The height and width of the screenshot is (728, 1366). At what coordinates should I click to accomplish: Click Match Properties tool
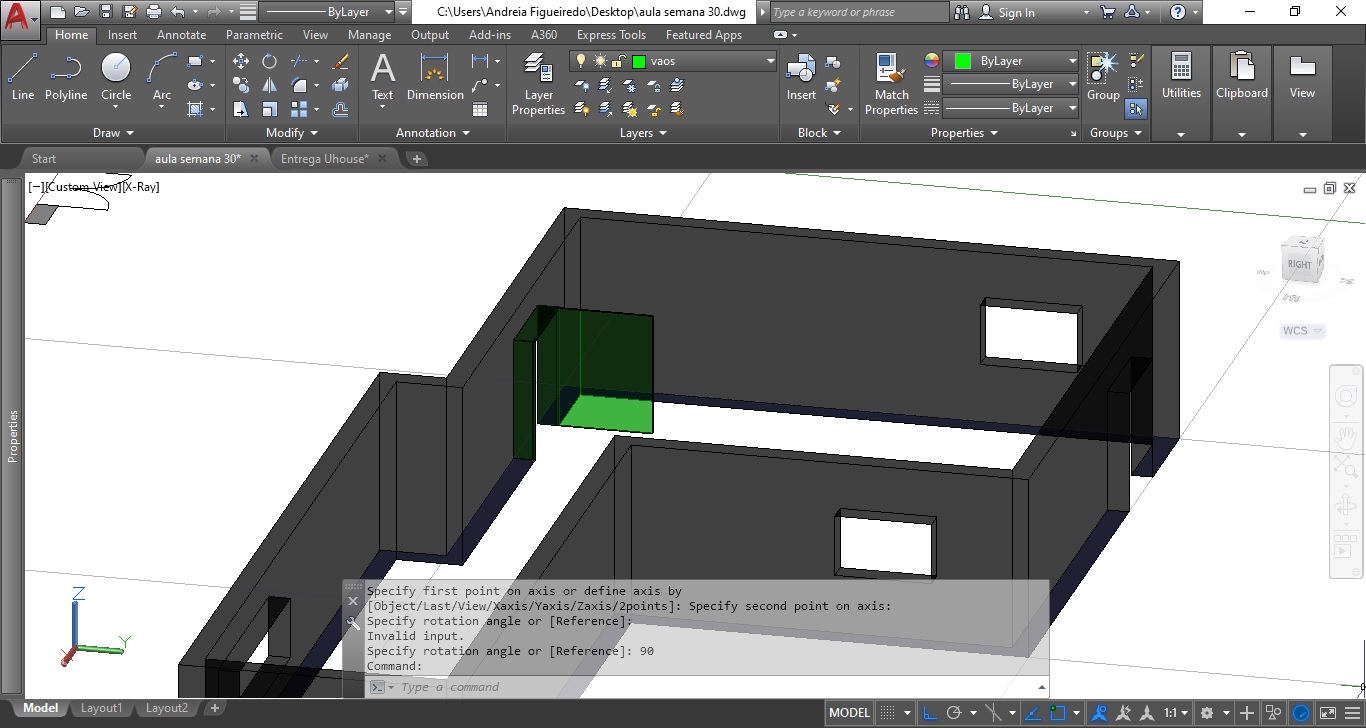point(891,85)
